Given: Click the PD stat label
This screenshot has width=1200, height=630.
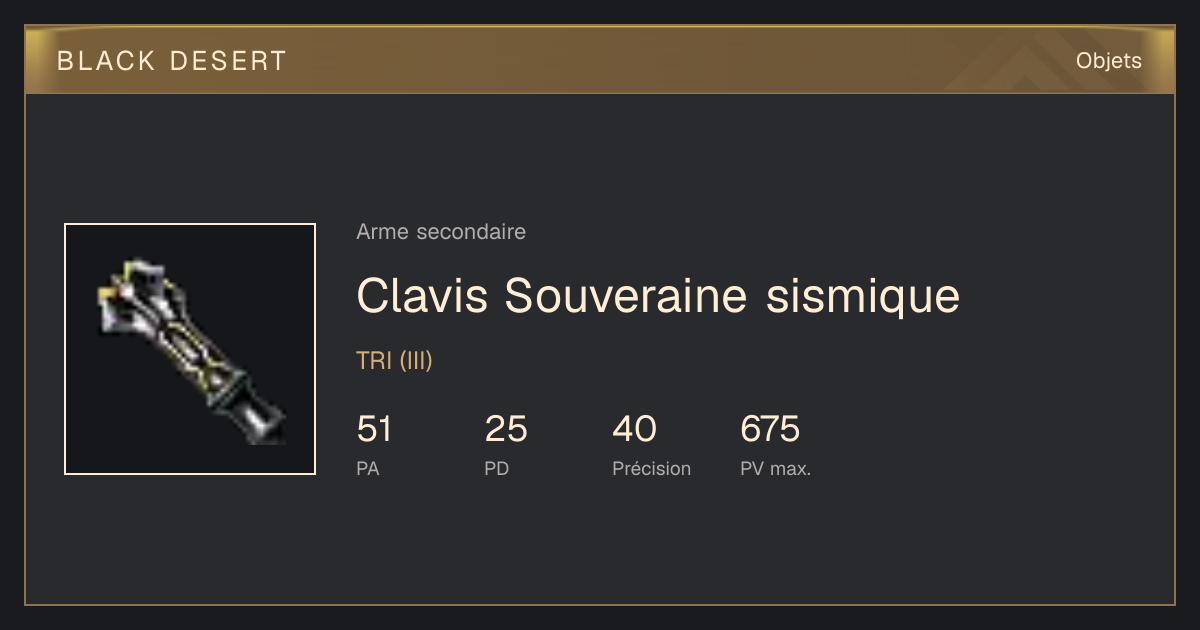Looking at the screenshot, I should (497, 469).
